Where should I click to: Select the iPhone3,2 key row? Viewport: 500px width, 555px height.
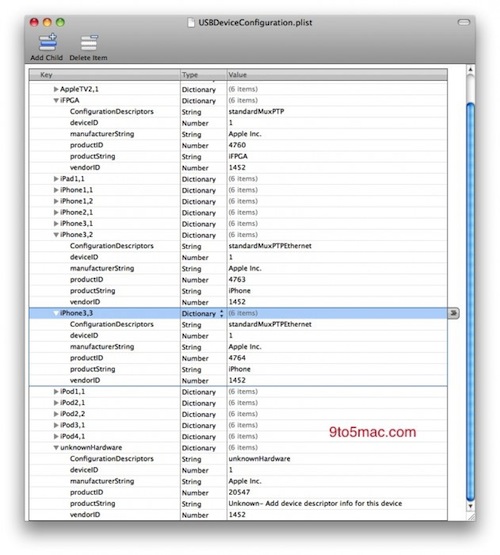click(238, 235)
